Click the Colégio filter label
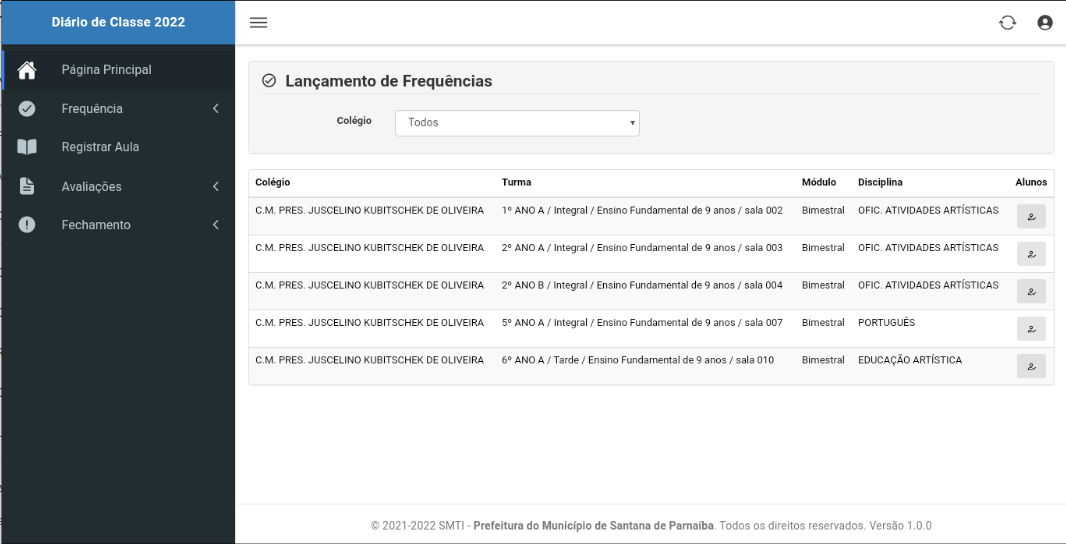This screenshot has height=544, width=1066. 354,121
